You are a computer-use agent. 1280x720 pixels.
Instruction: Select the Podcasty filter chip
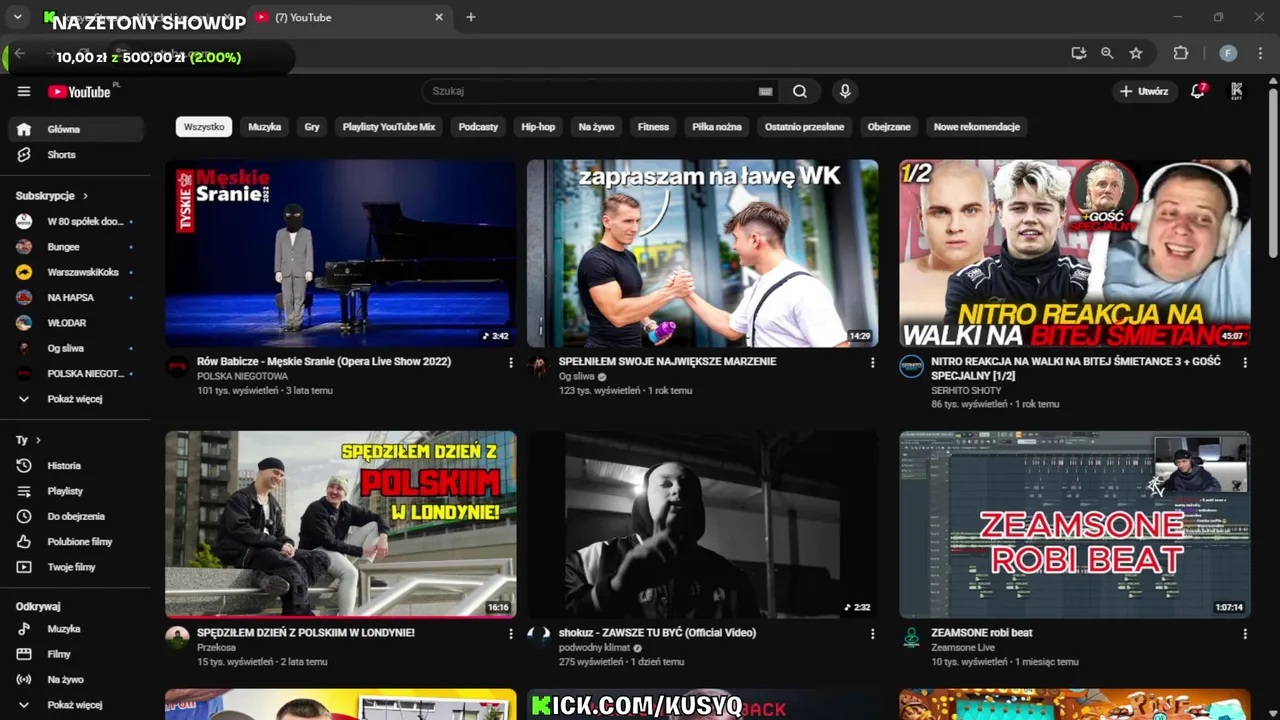pos(478,127)
